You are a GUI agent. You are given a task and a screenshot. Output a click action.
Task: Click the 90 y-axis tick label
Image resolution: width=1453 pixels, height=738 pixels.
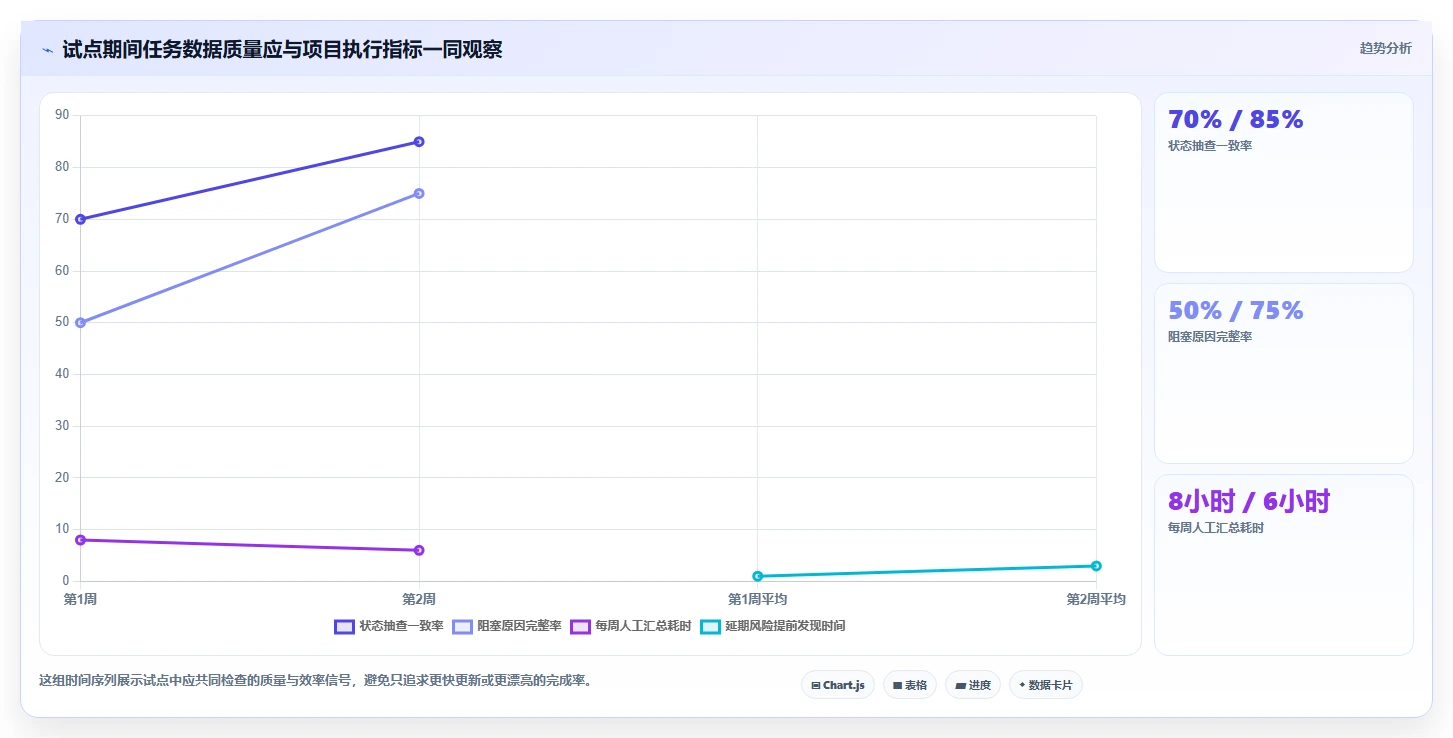(62, 115)
